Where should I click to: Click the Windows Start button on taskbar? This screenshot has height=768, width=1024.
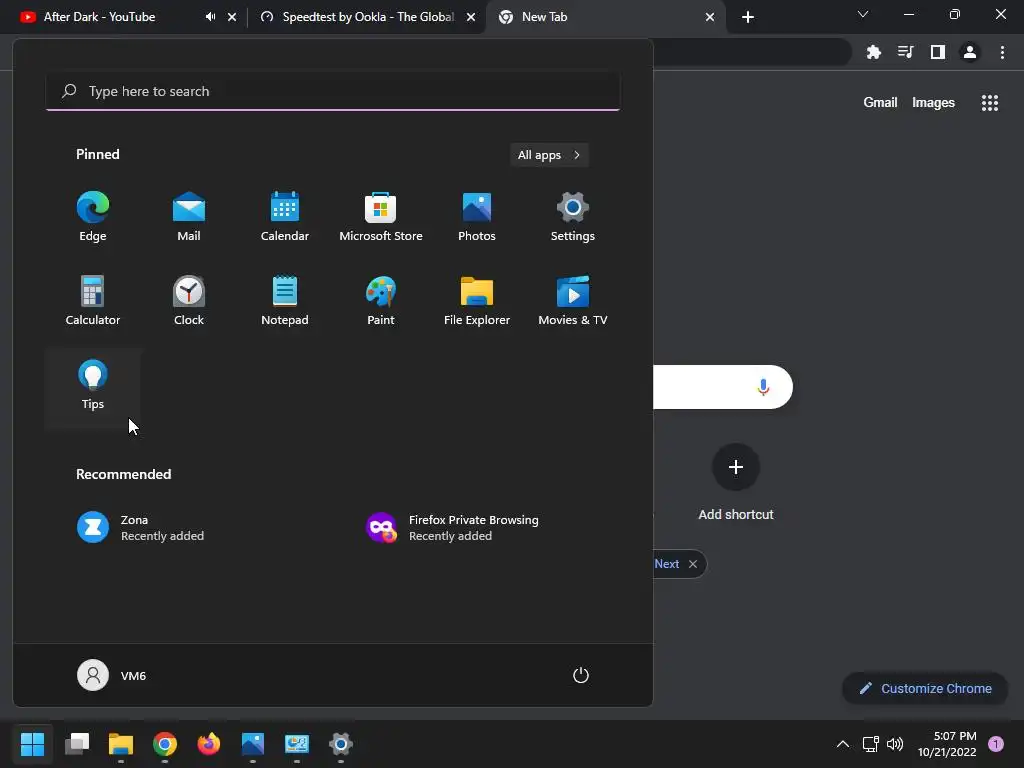click(33, 743)
